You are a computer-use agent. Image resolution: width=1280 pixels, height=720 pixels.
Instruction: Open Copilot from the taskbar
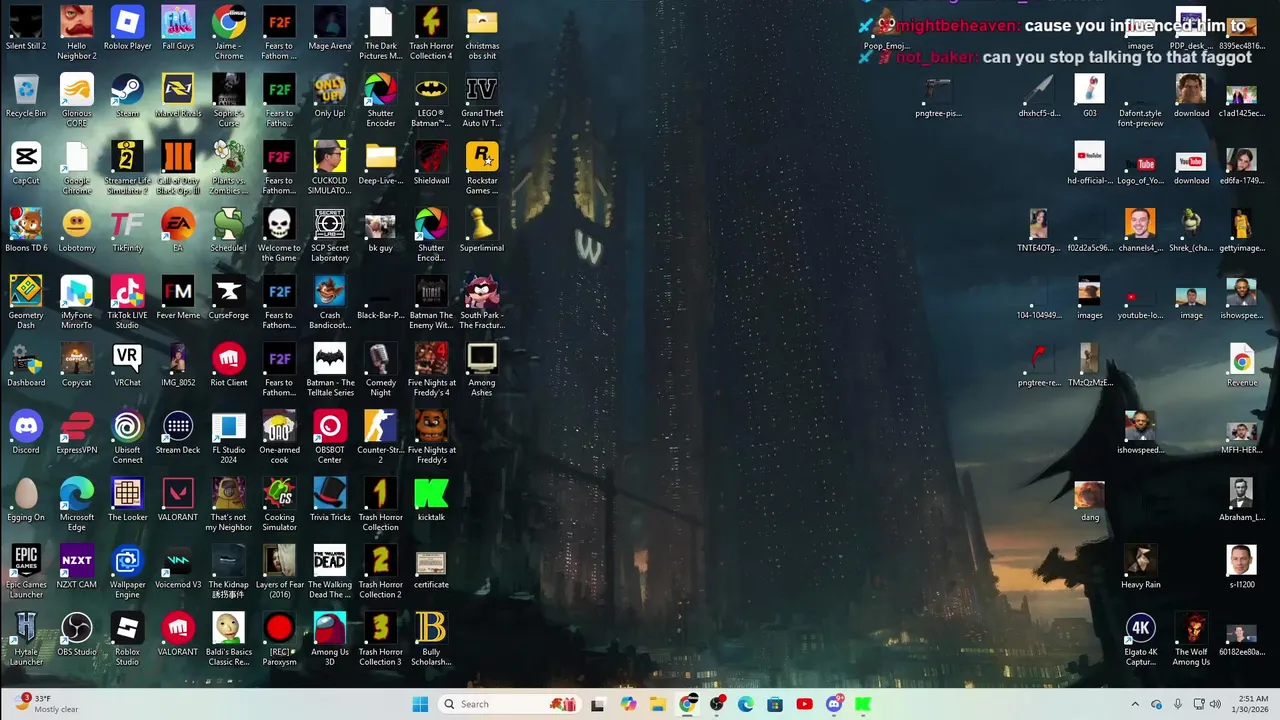tap(628, 704)
